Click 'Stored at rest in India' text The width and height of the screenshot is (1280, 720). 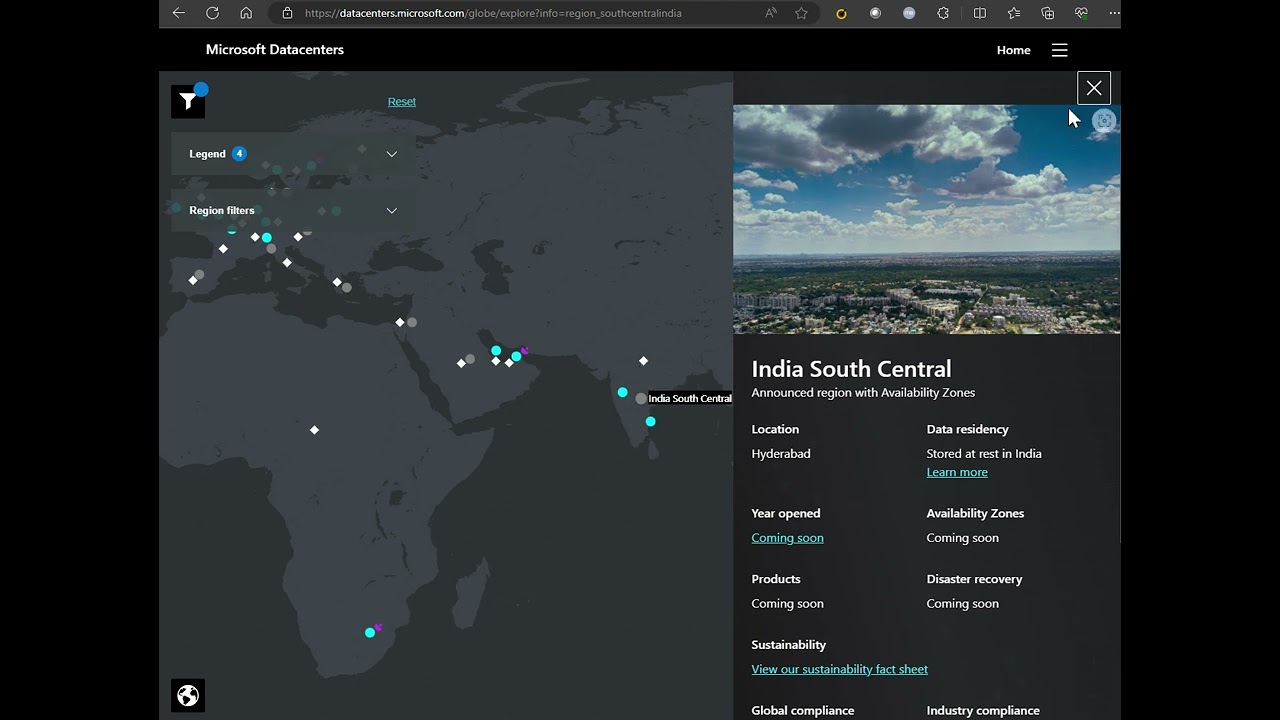[x=984, y=454]
